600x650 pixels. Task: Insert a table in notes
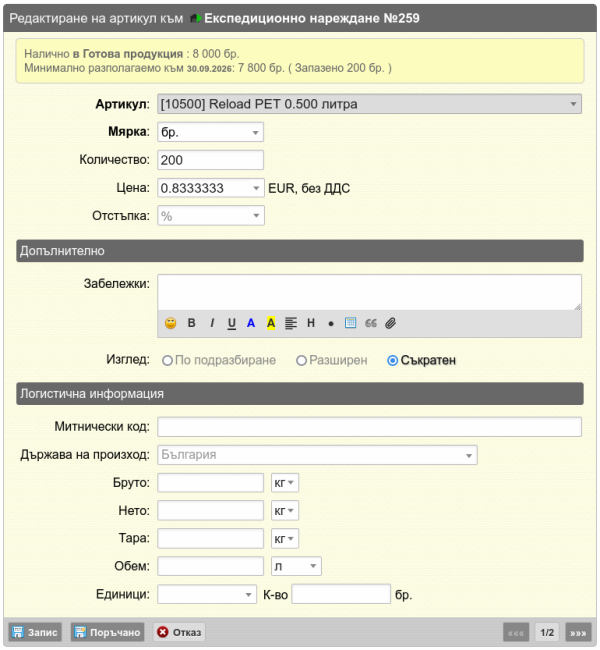(x=350, y=323)
